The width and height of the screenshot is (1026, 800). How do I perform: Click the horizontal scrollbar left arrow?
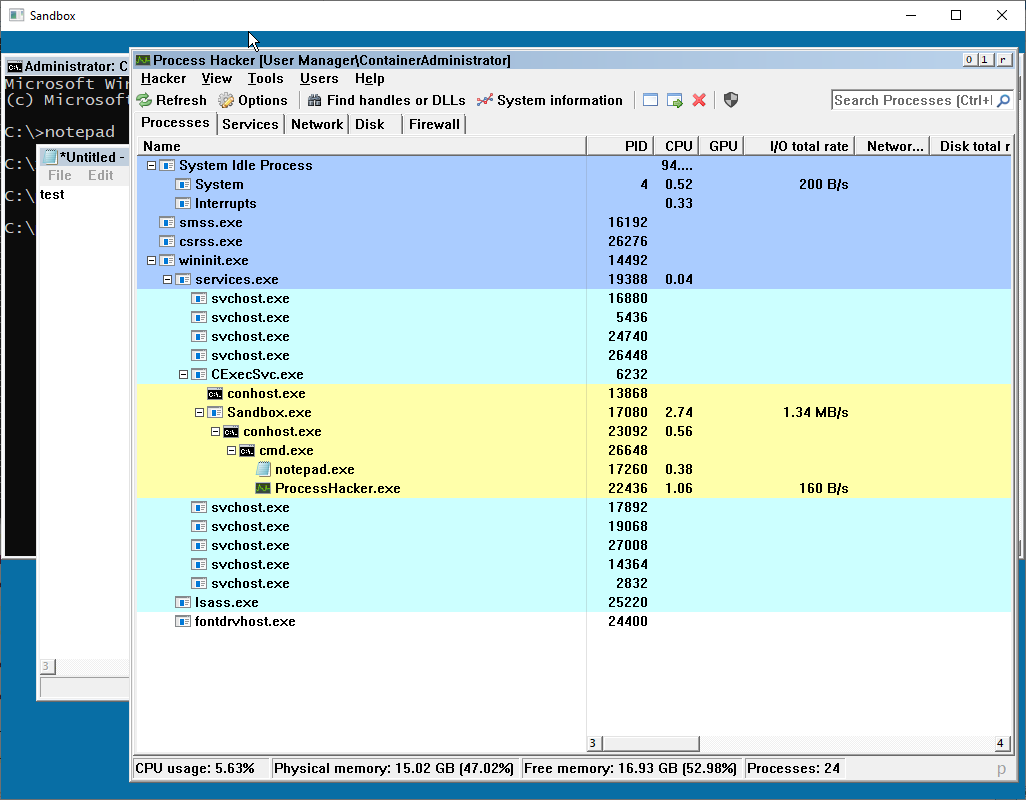point(594,744)
